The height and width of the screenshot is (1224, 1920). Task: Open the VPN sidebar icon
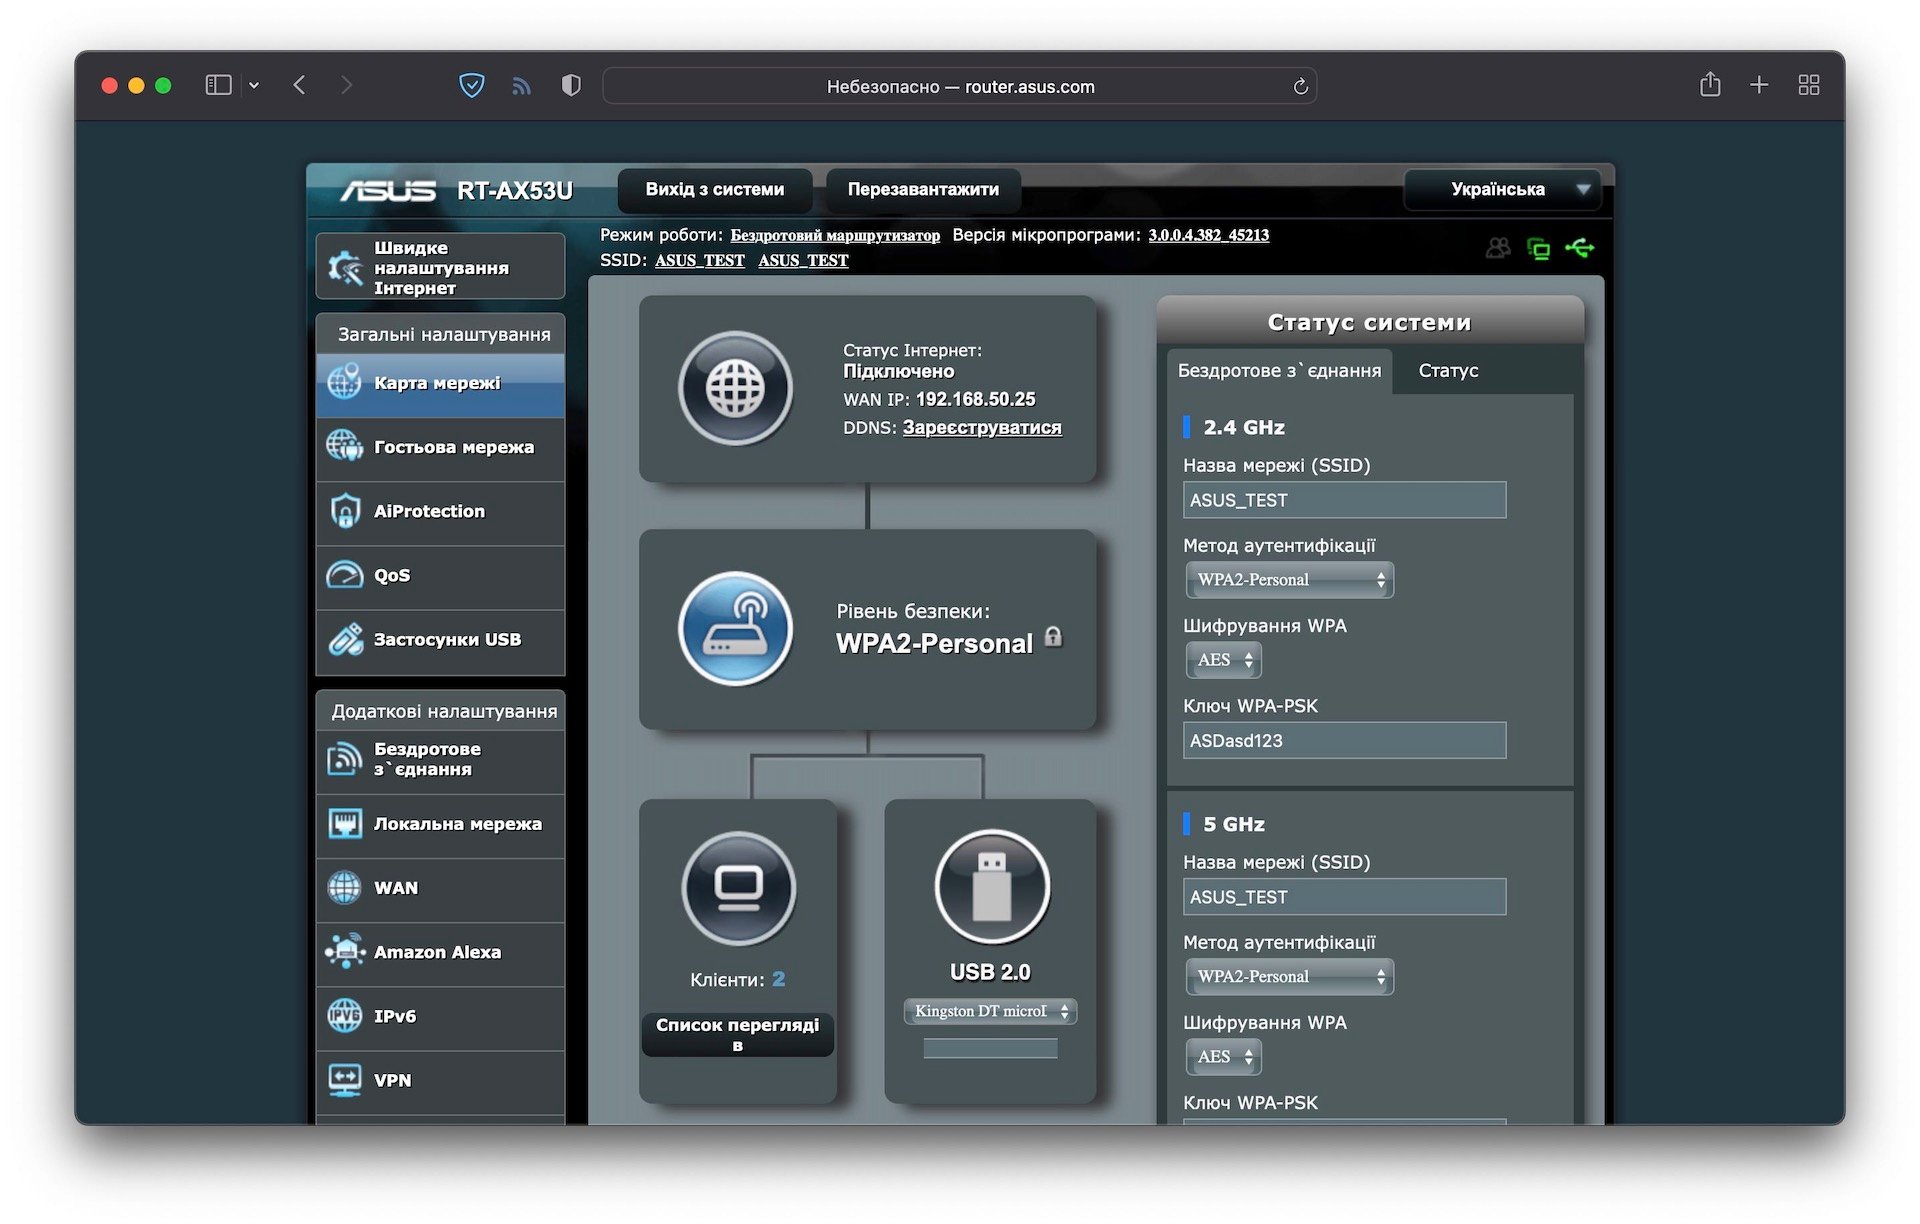point(344,1080)
